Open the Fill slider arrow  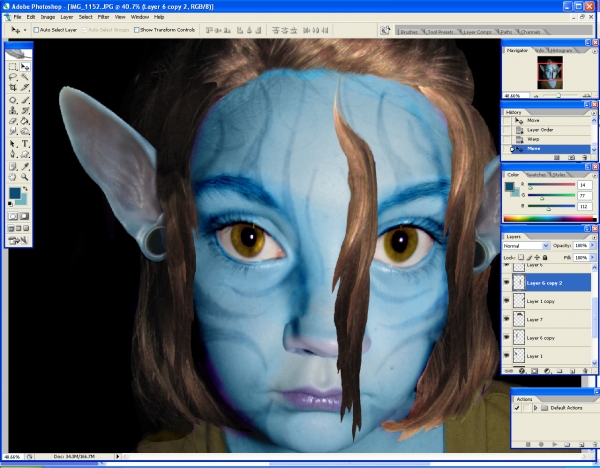click(593, 258)
